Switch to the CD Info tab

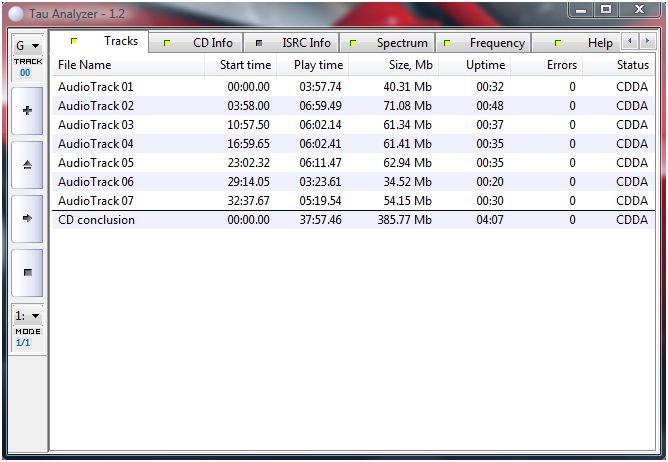(x=203, y=43)
